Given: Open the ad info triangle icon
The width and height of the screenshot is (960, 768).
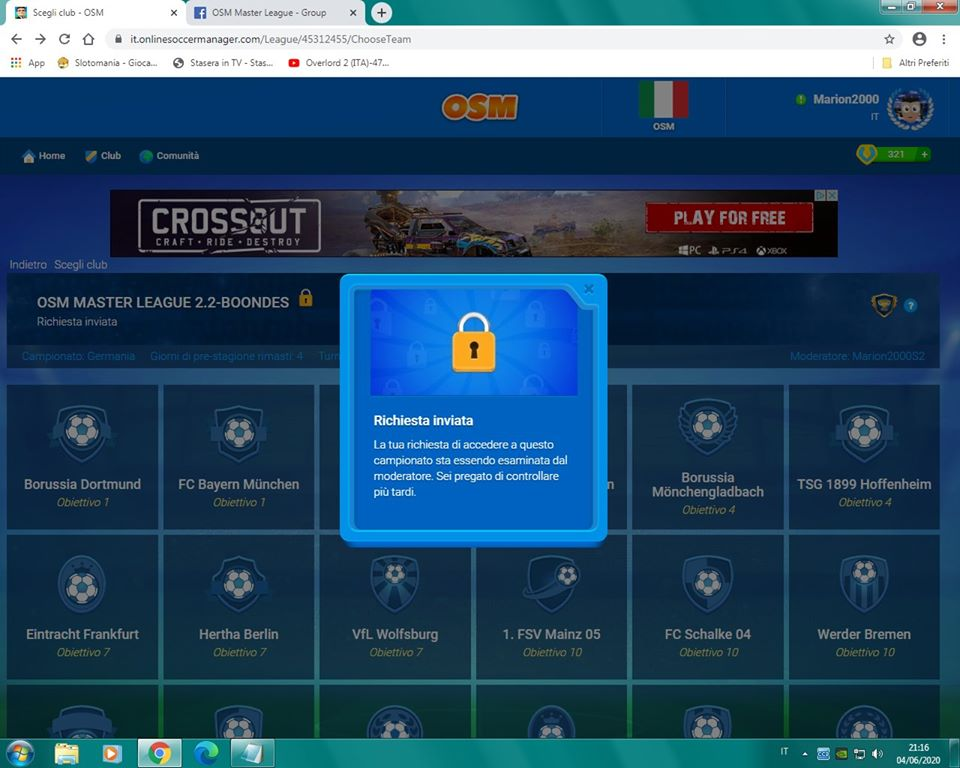Looking at the screenshot, I should point(821,195).
